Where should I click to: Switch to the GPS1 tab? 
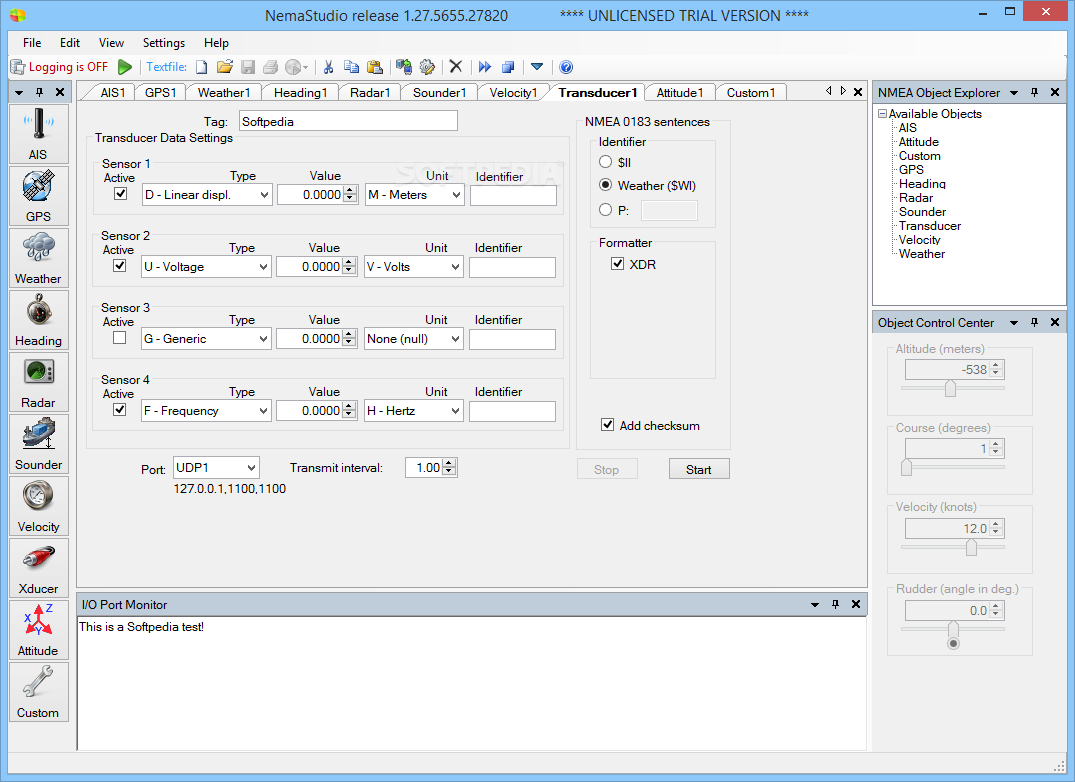tap(160, 93)
